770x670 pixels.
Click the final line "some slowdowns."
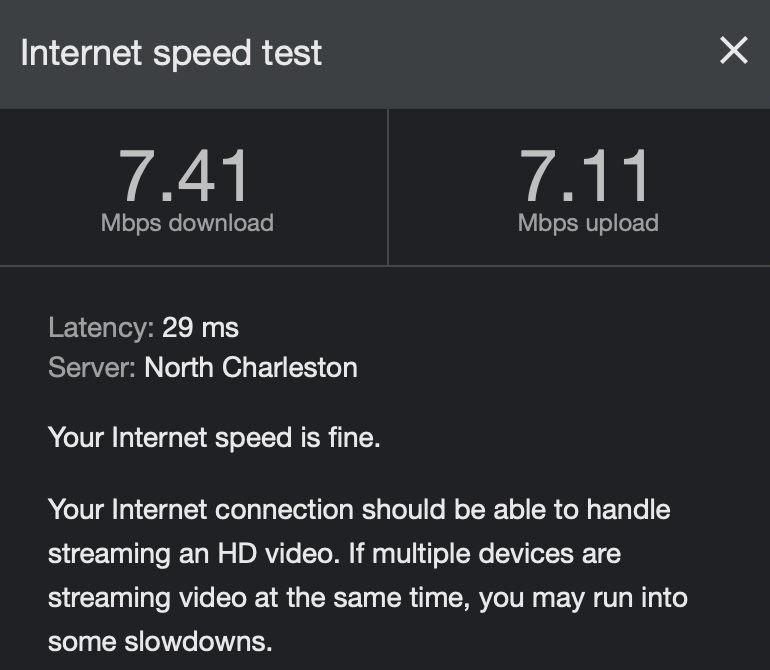[160, 641]
